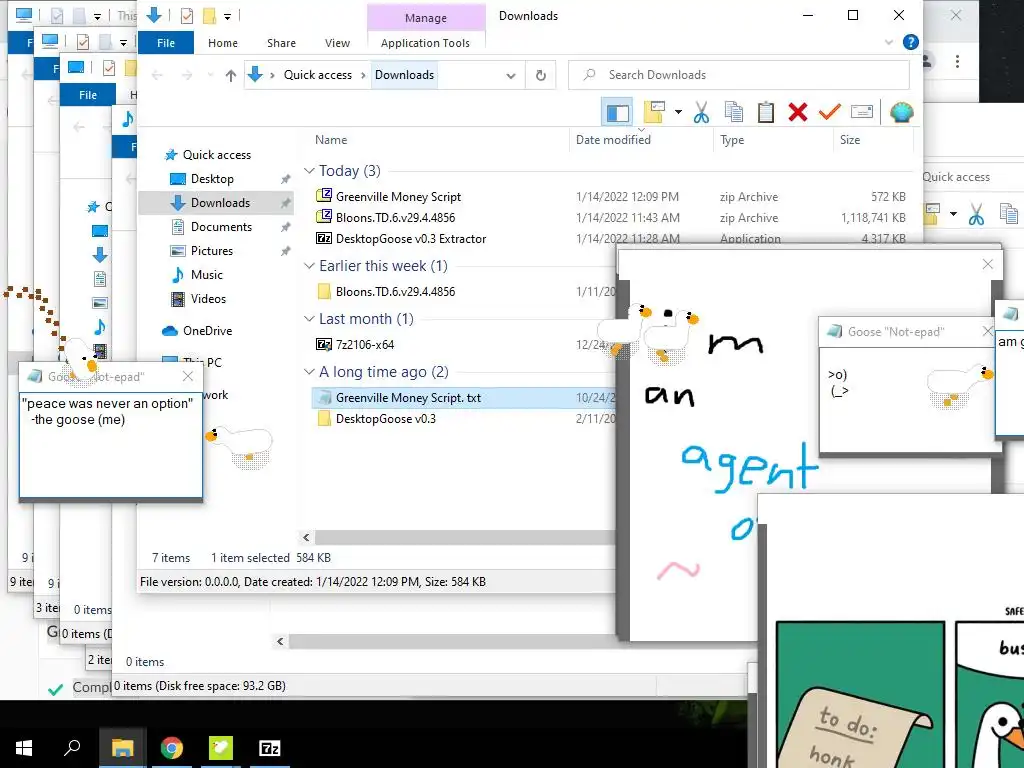Open the Folder Options toolbar icon
Viewport: 1024px width, 768px height.
click(x=655, y=112)
